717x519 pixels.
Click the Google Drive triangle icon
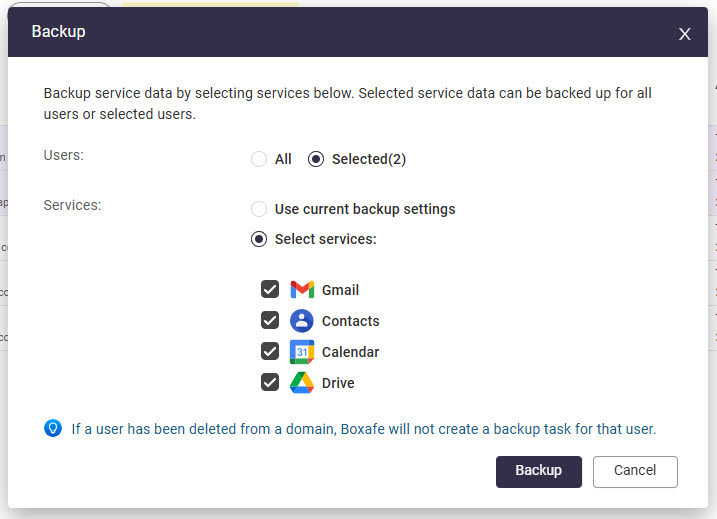(302, 383)
